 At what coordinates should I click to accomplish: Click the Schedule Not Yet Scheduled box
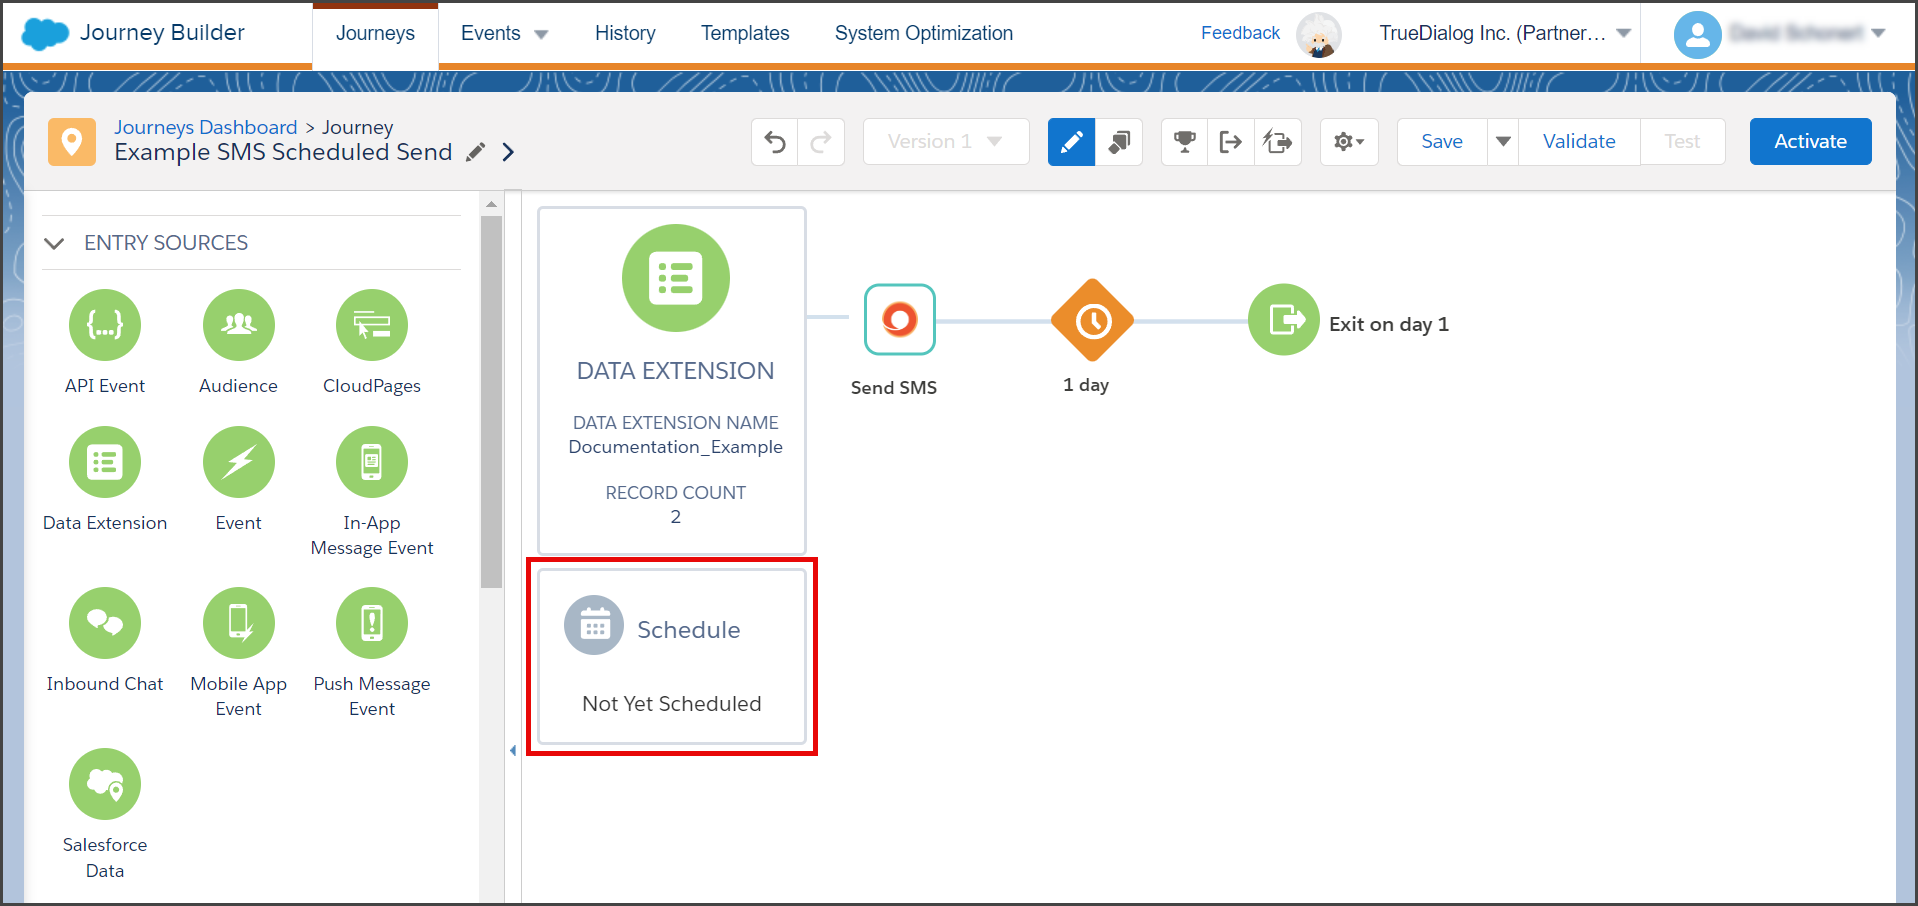(672, 657)
